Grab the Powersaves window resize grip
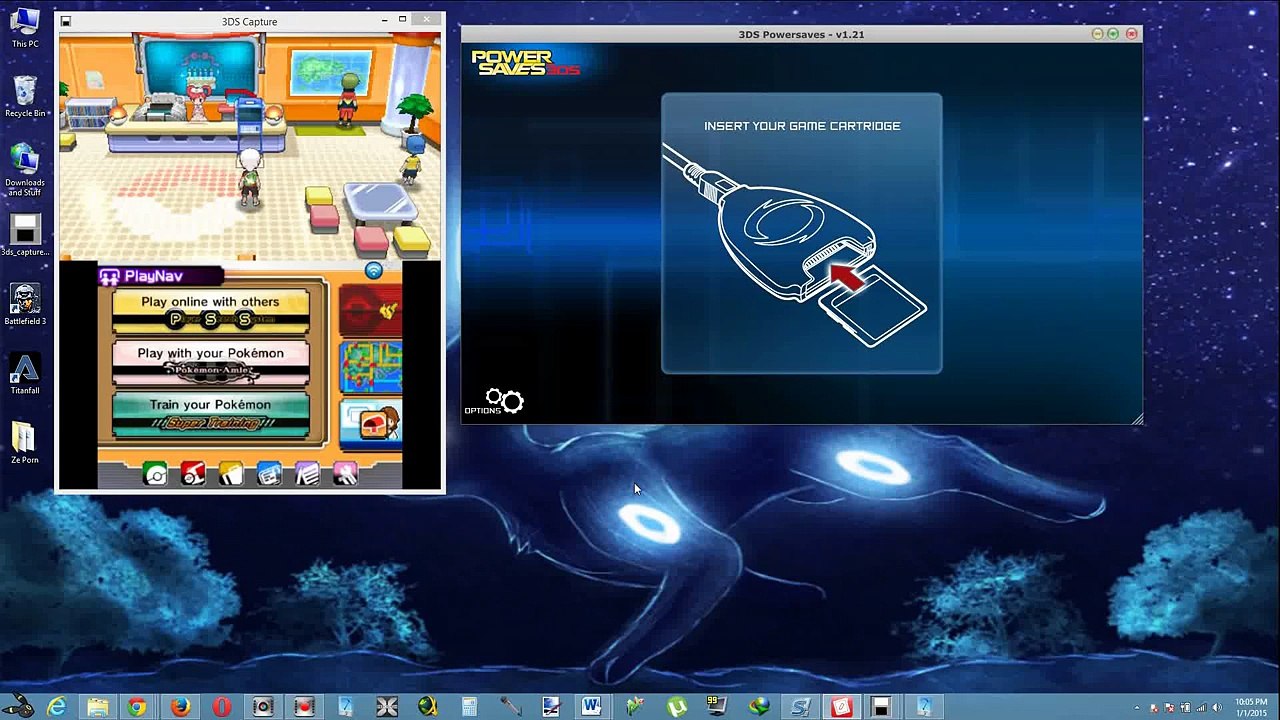 (1137, 419)
